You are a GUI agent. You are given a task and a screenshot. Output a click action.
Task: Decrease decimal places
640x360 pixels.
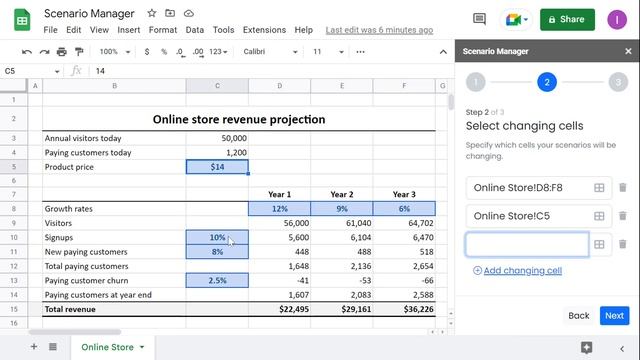[x=180, y=52]
